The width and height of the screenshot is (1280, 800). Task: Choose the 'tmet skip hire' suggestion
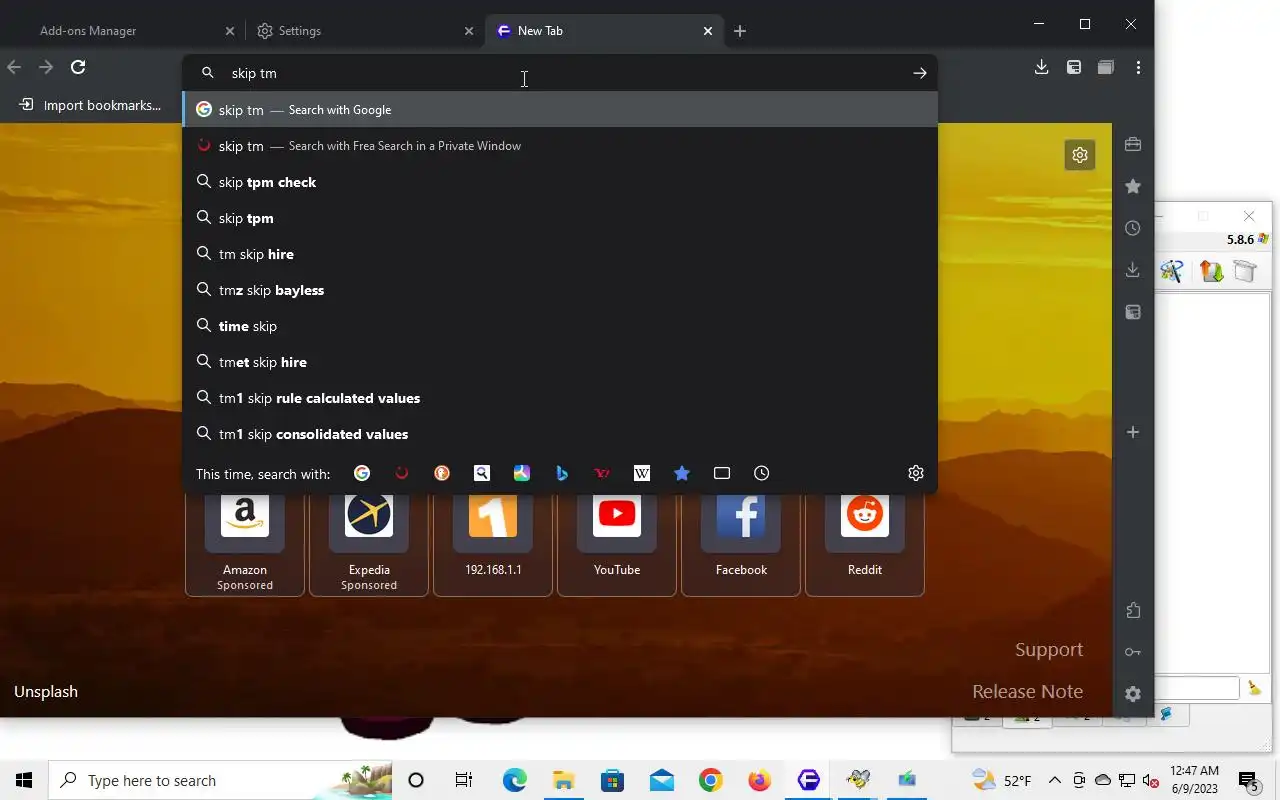pyautogui.click(x=560, y=362)
